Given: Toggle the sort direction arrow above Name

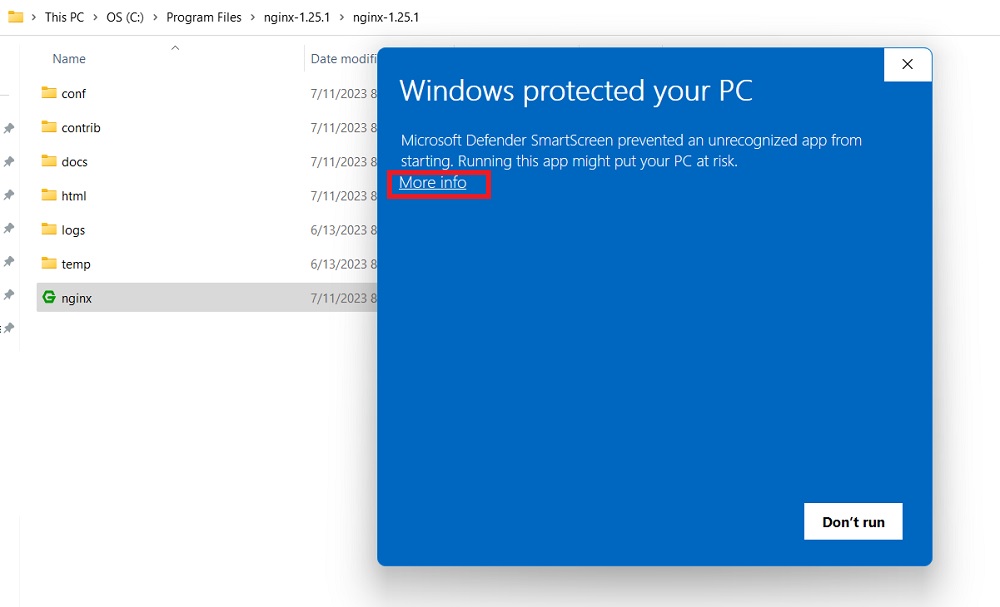Looking at the screenshot, I should [174, 46].
